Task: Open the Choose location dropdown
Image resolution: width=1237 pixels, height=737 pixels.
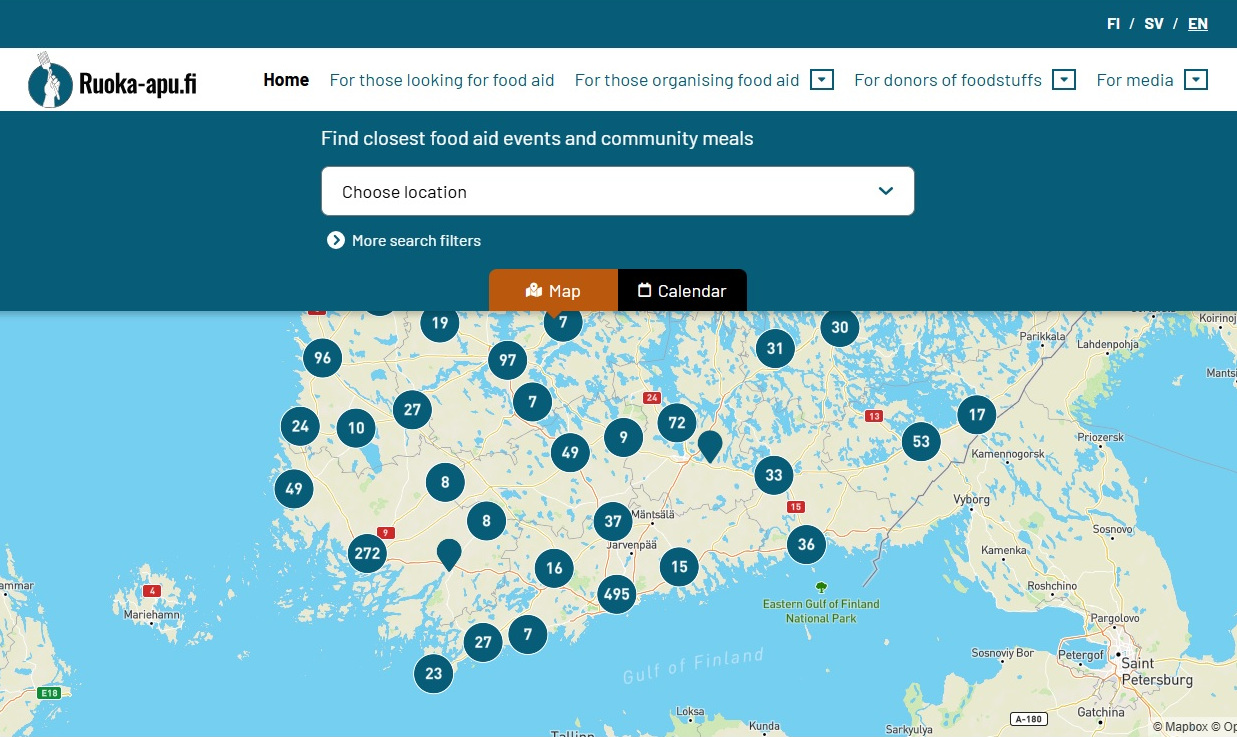Action: click(617, 191)
